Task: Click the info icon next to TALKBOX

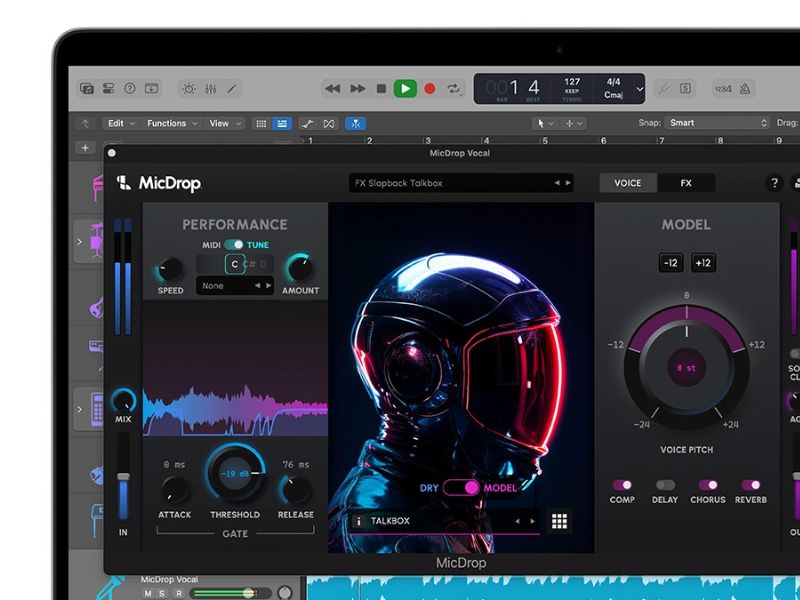Action: 359,521
